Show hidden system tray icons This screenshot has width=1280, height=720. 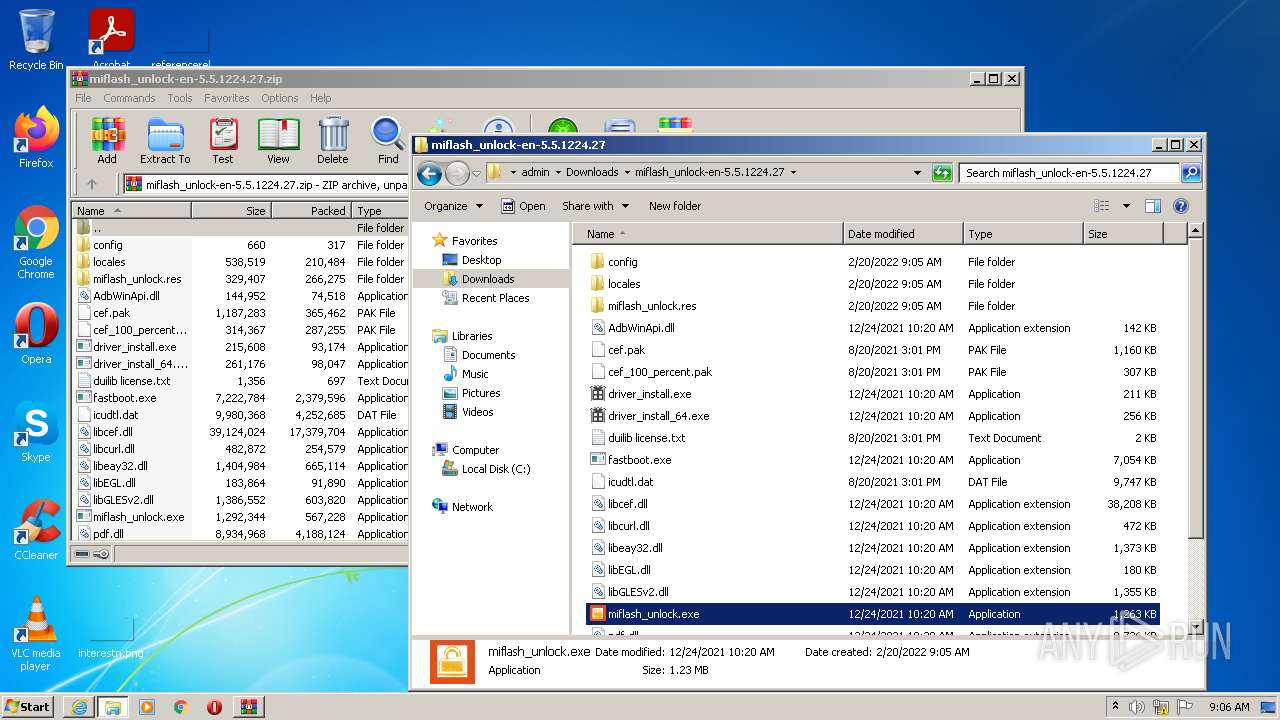tap(1116, 707)
